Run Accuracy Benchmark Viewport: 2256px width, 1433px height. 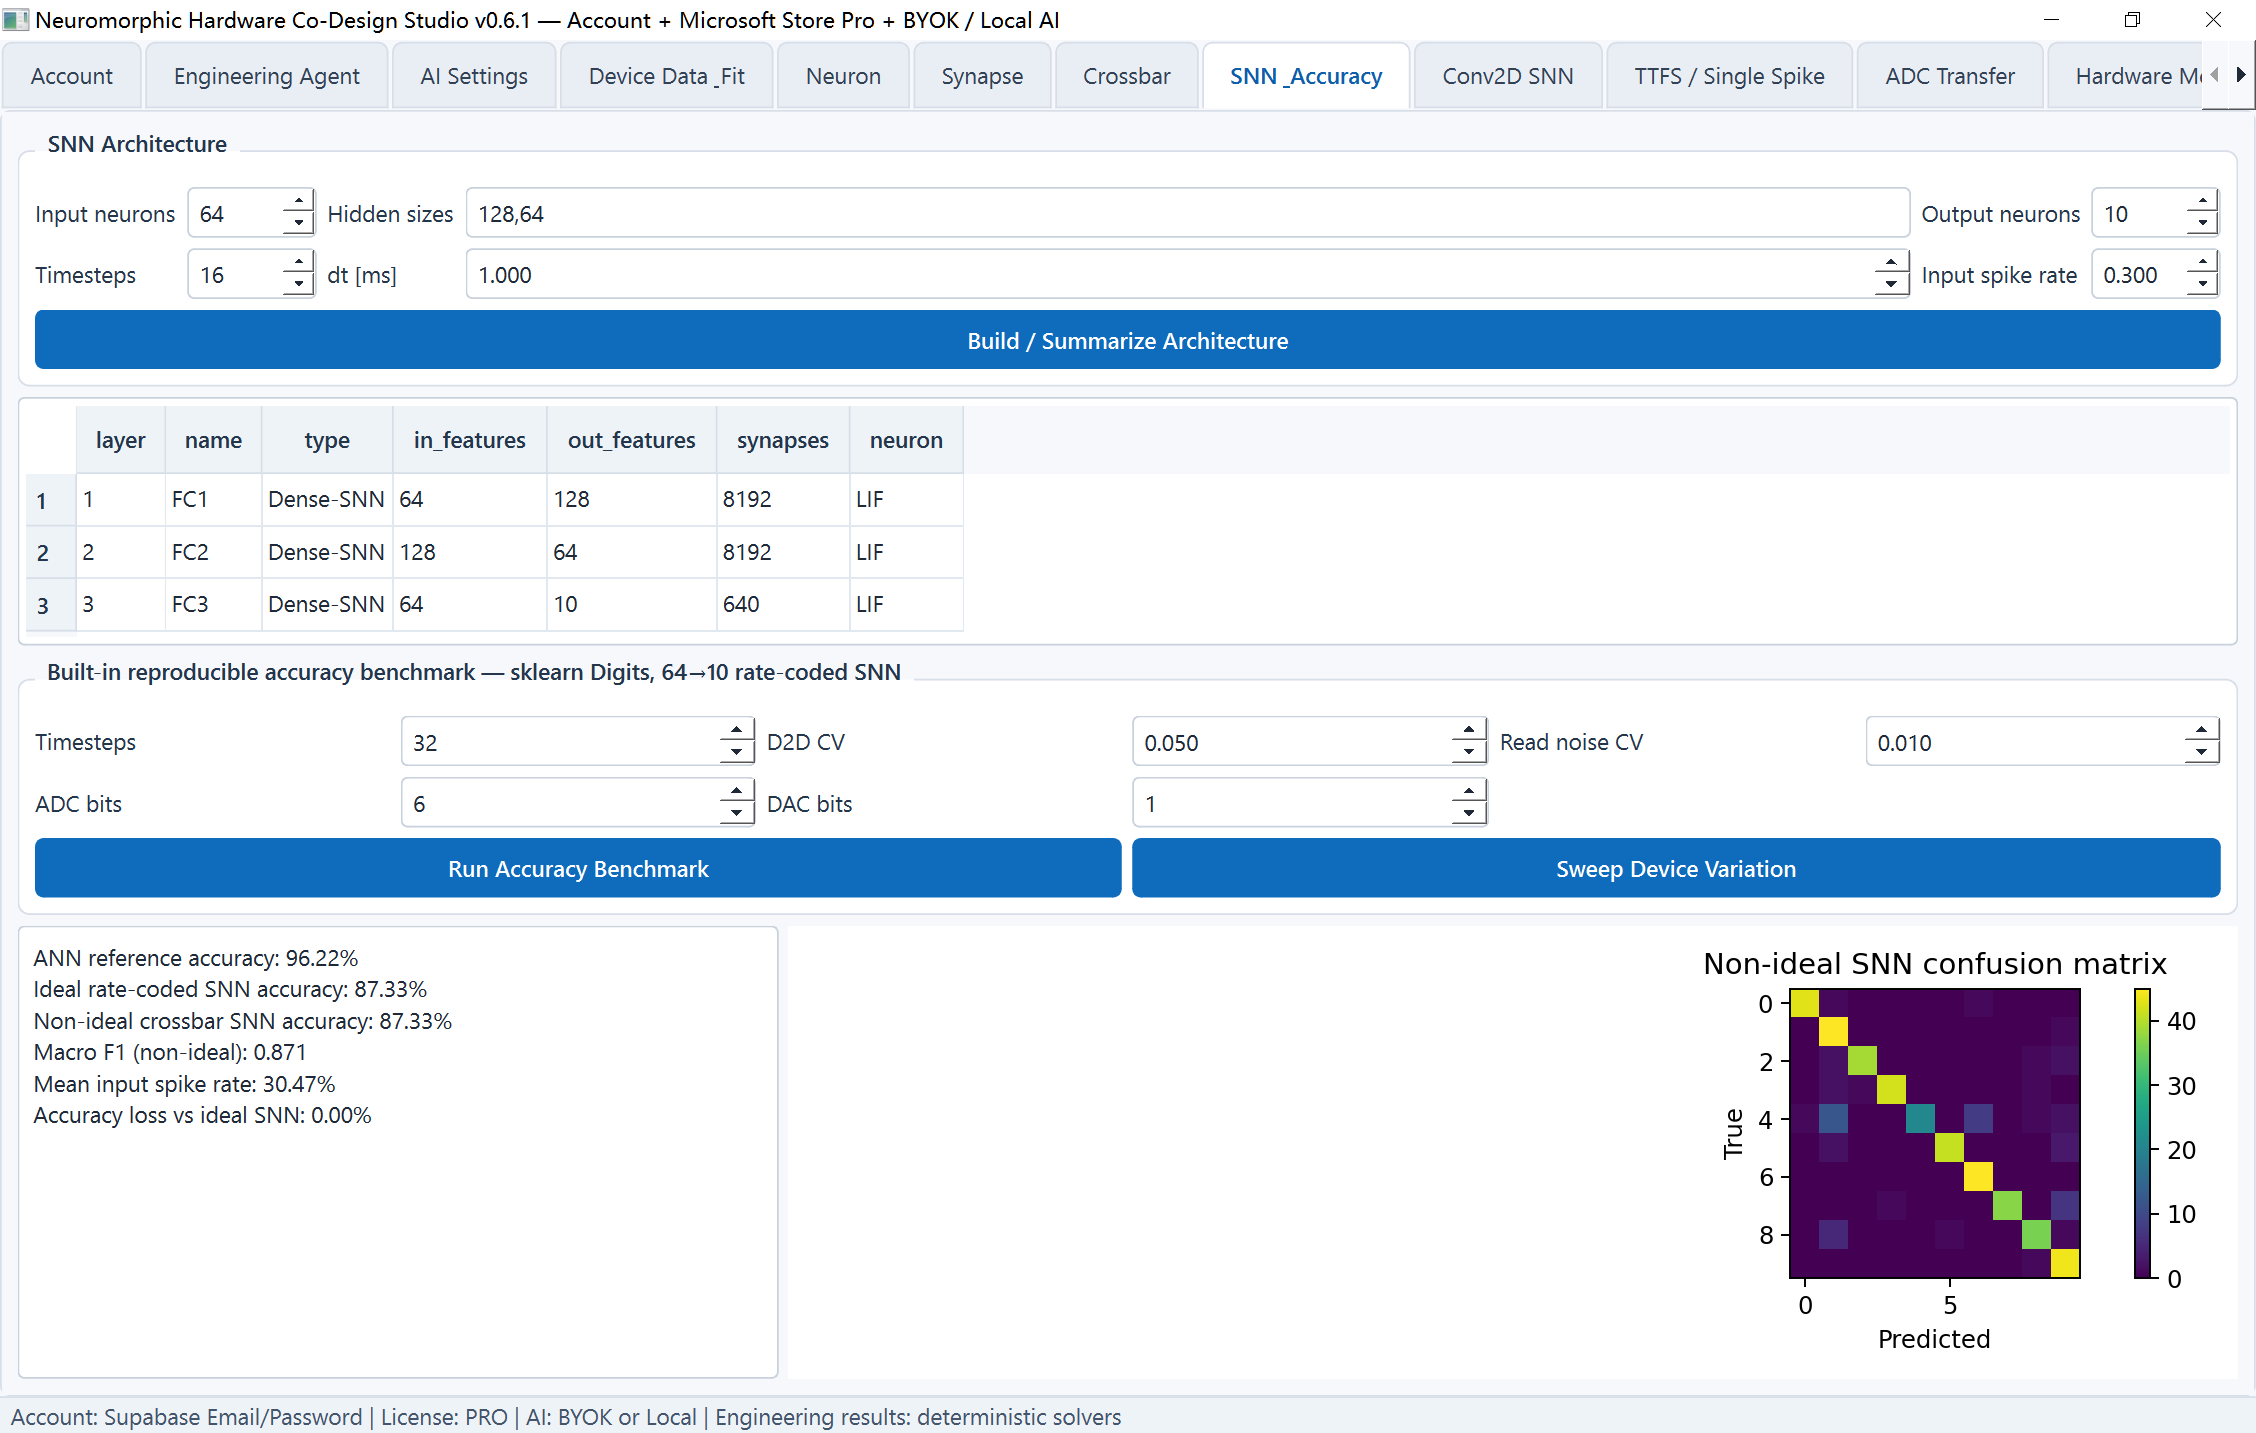tap(578, 869)
